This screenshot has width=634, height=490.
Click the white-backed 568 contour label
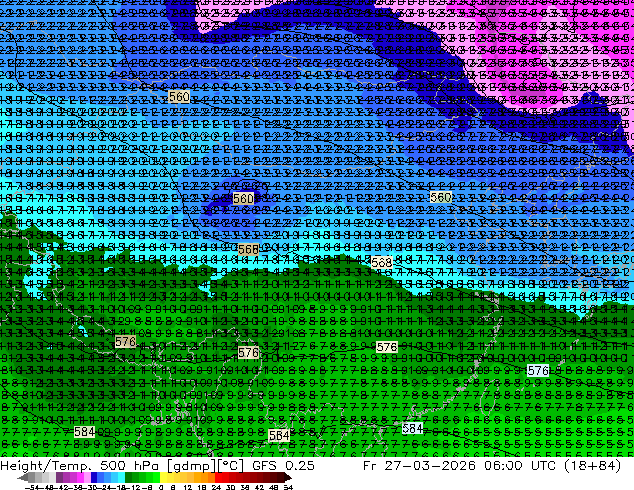click(x=381, y=263)
